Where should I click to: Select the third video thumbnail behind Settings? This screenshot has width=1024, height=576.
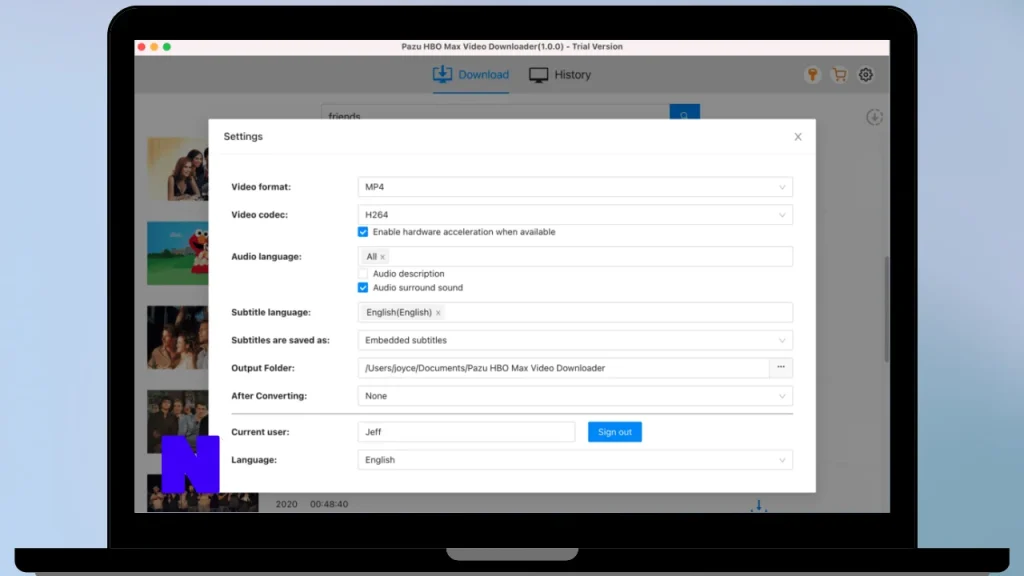pos(178,337)
